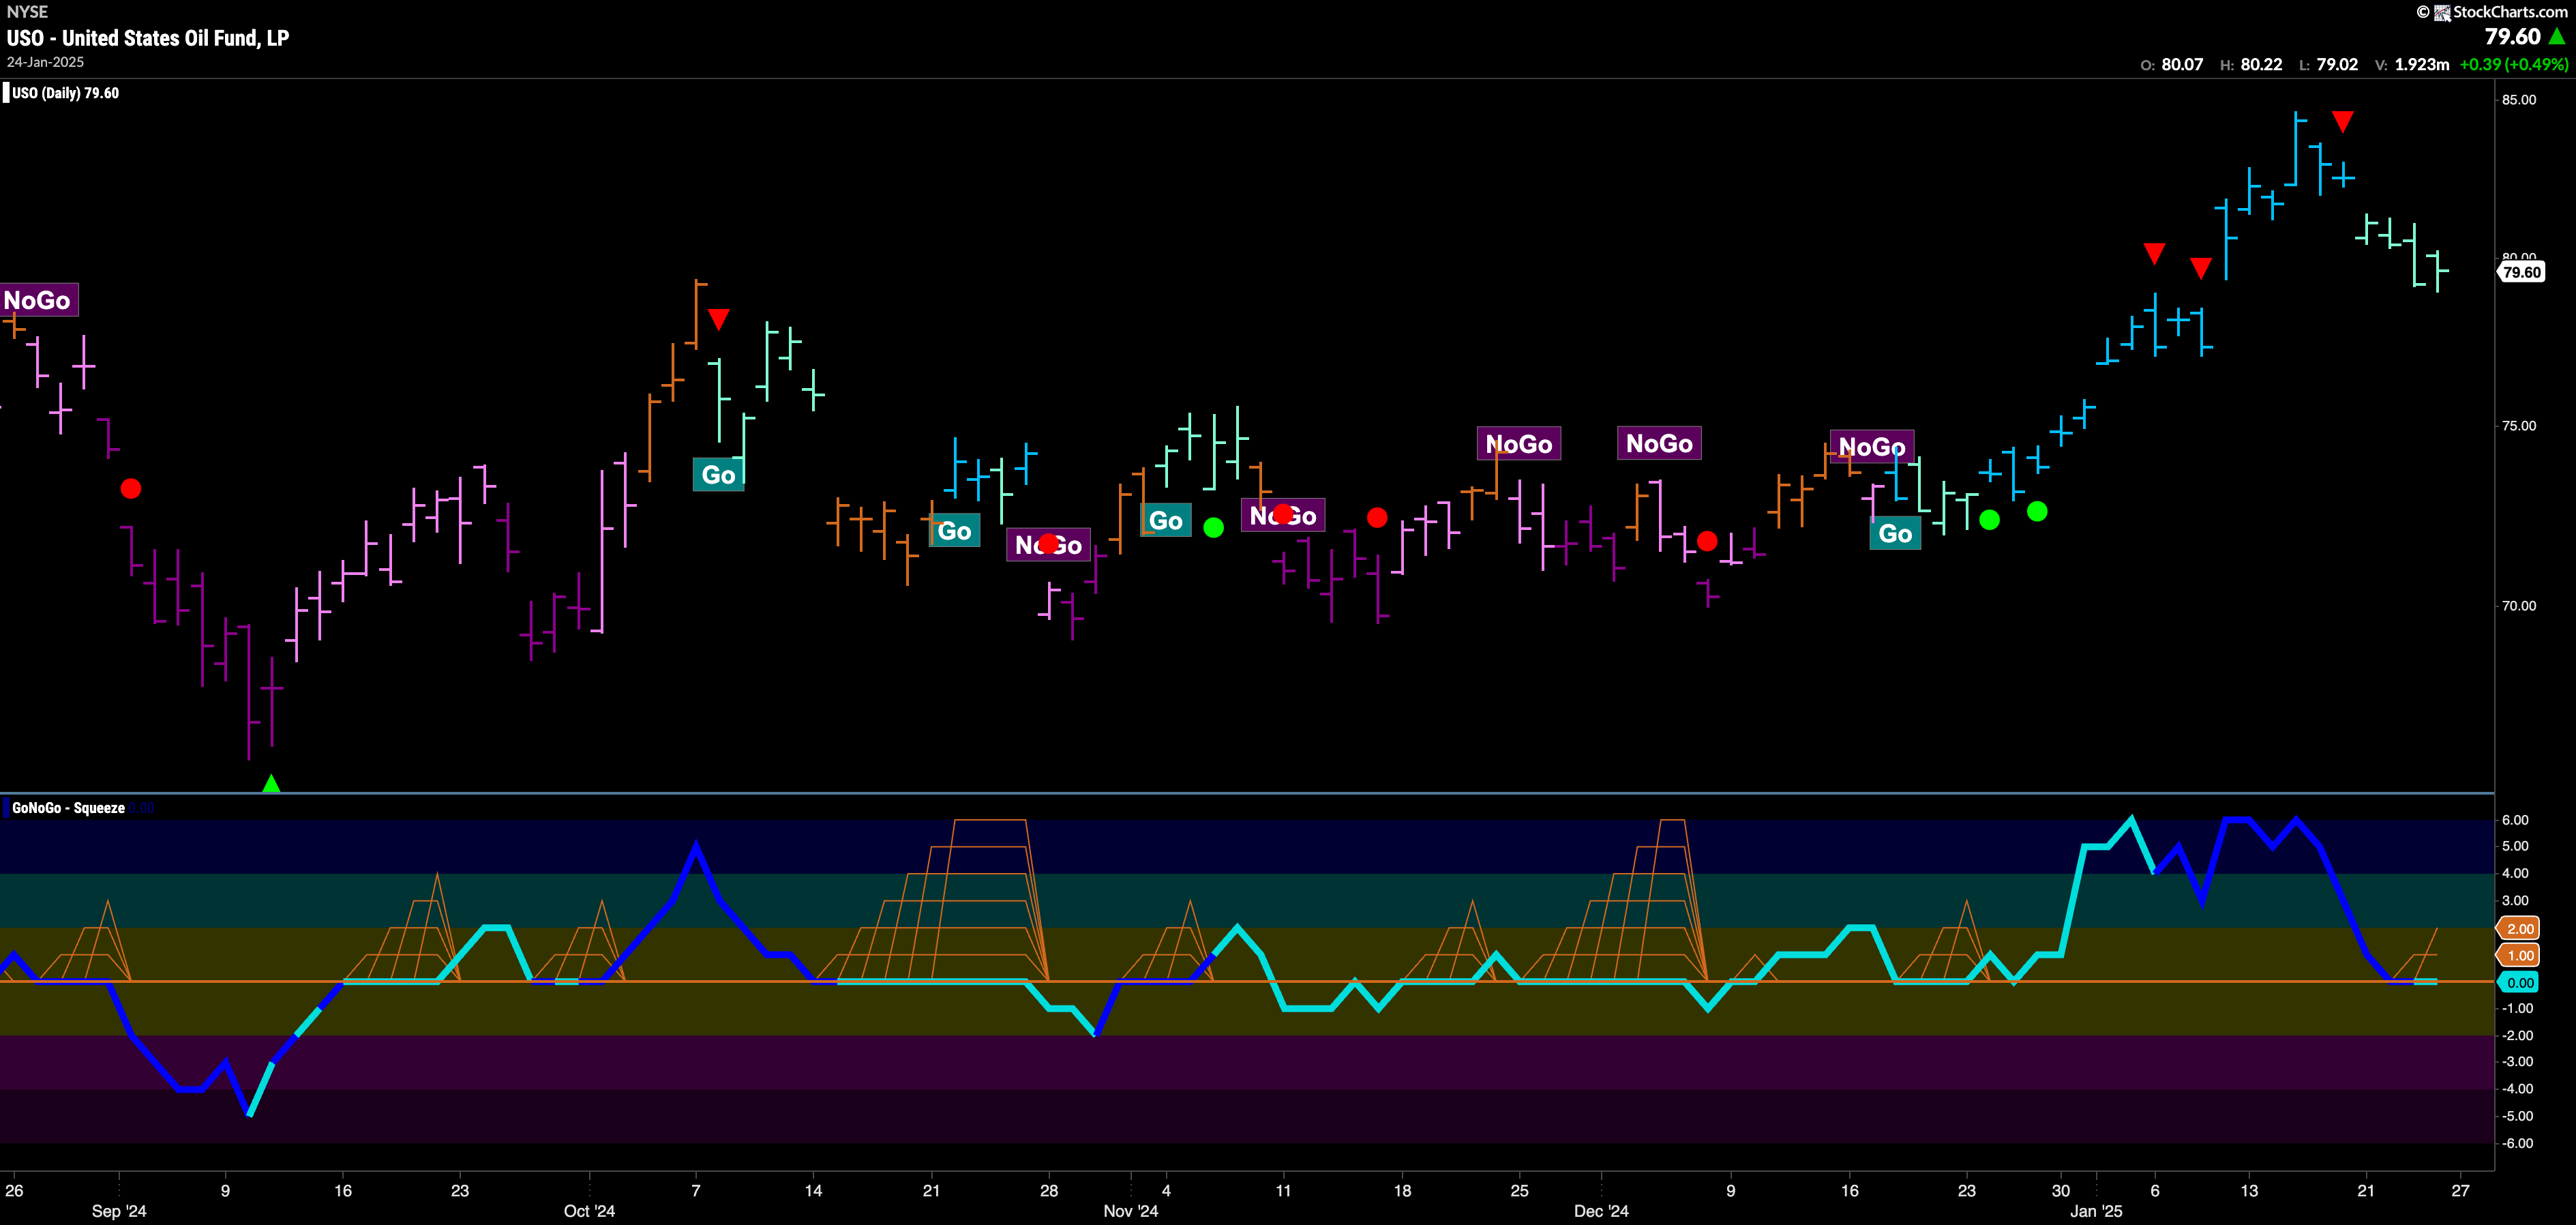The width and height of the screenshot is (2576, 1225).
Task: Click the "Dec '24" date axis label
Action: [x=1601, y=1211]
